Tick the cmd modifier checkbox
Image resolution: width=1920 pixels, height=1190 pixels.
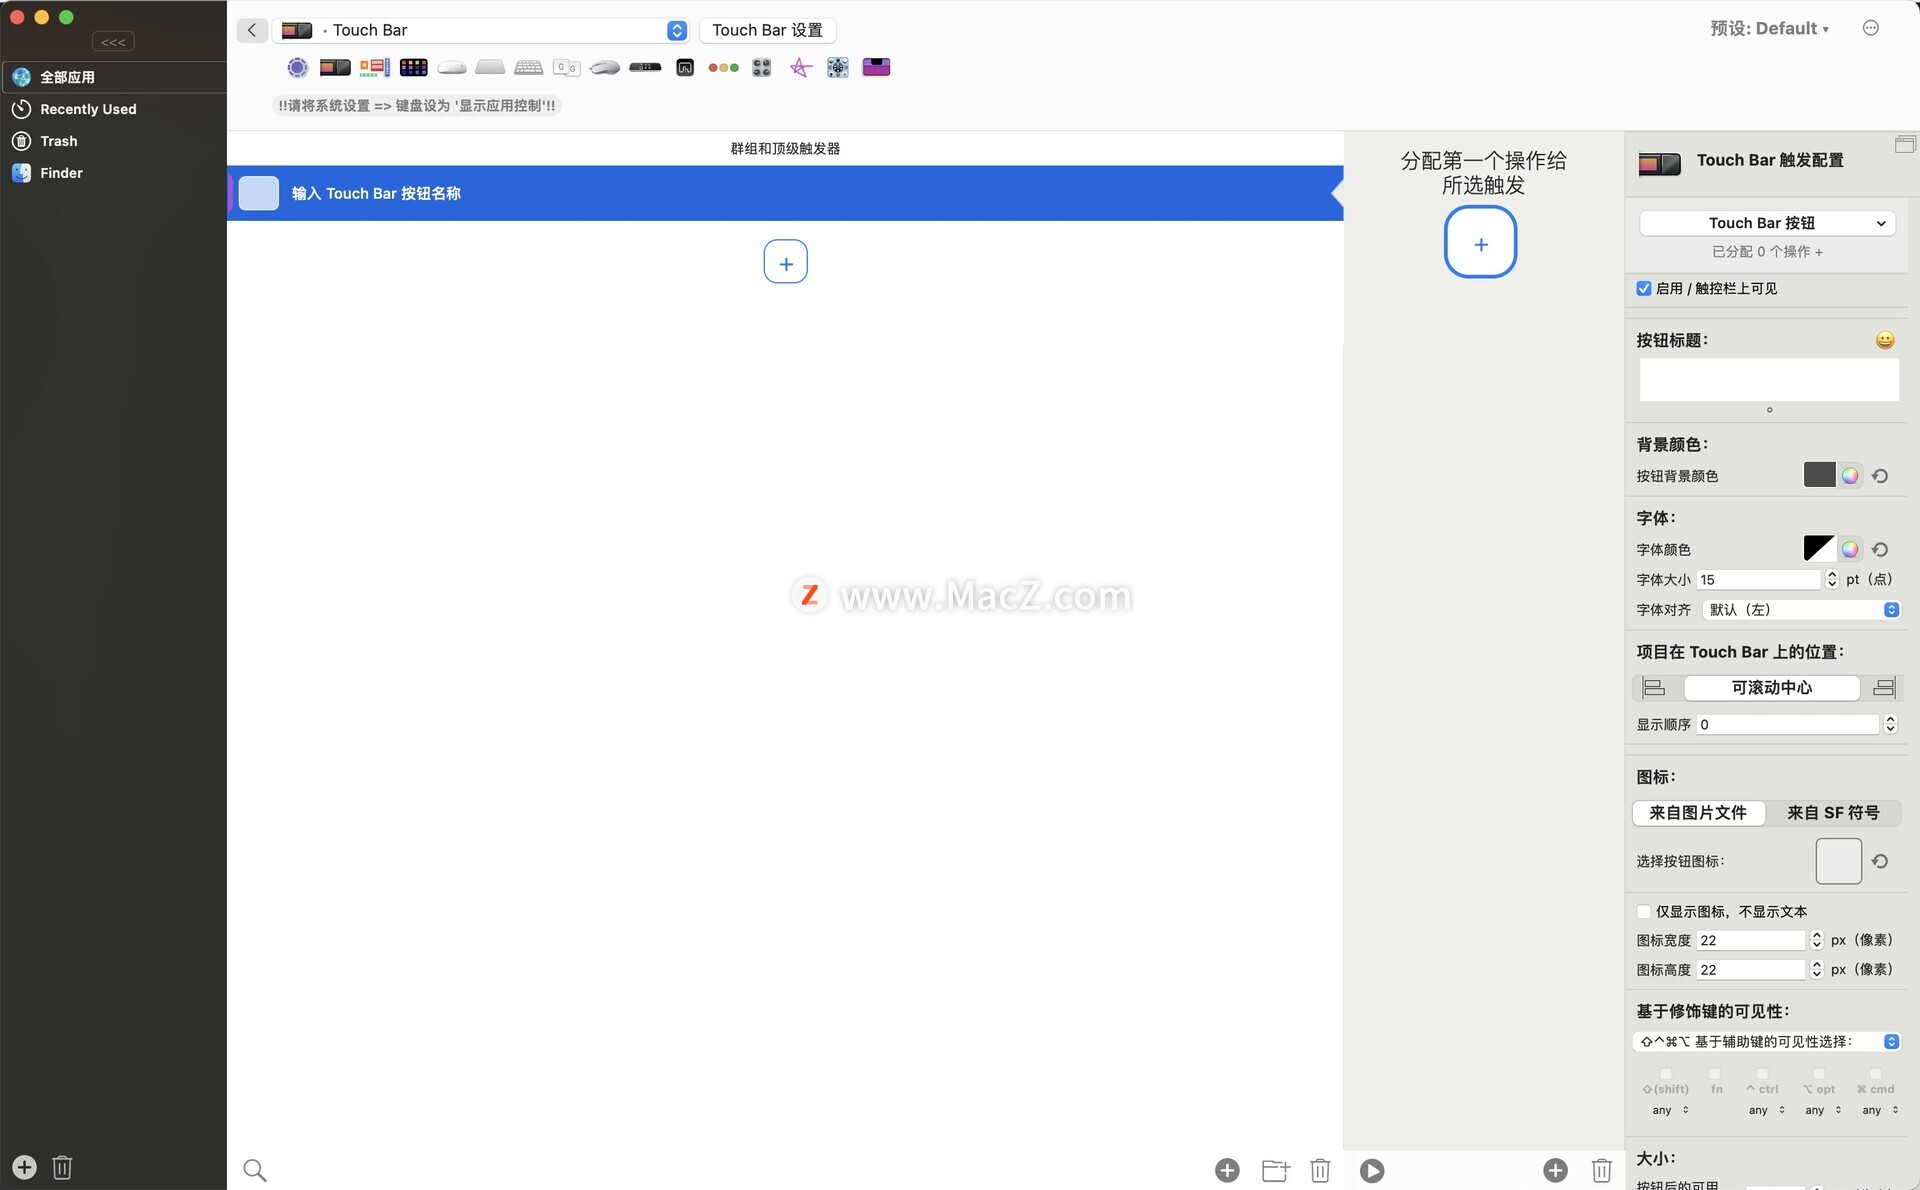(1876, 1074)
